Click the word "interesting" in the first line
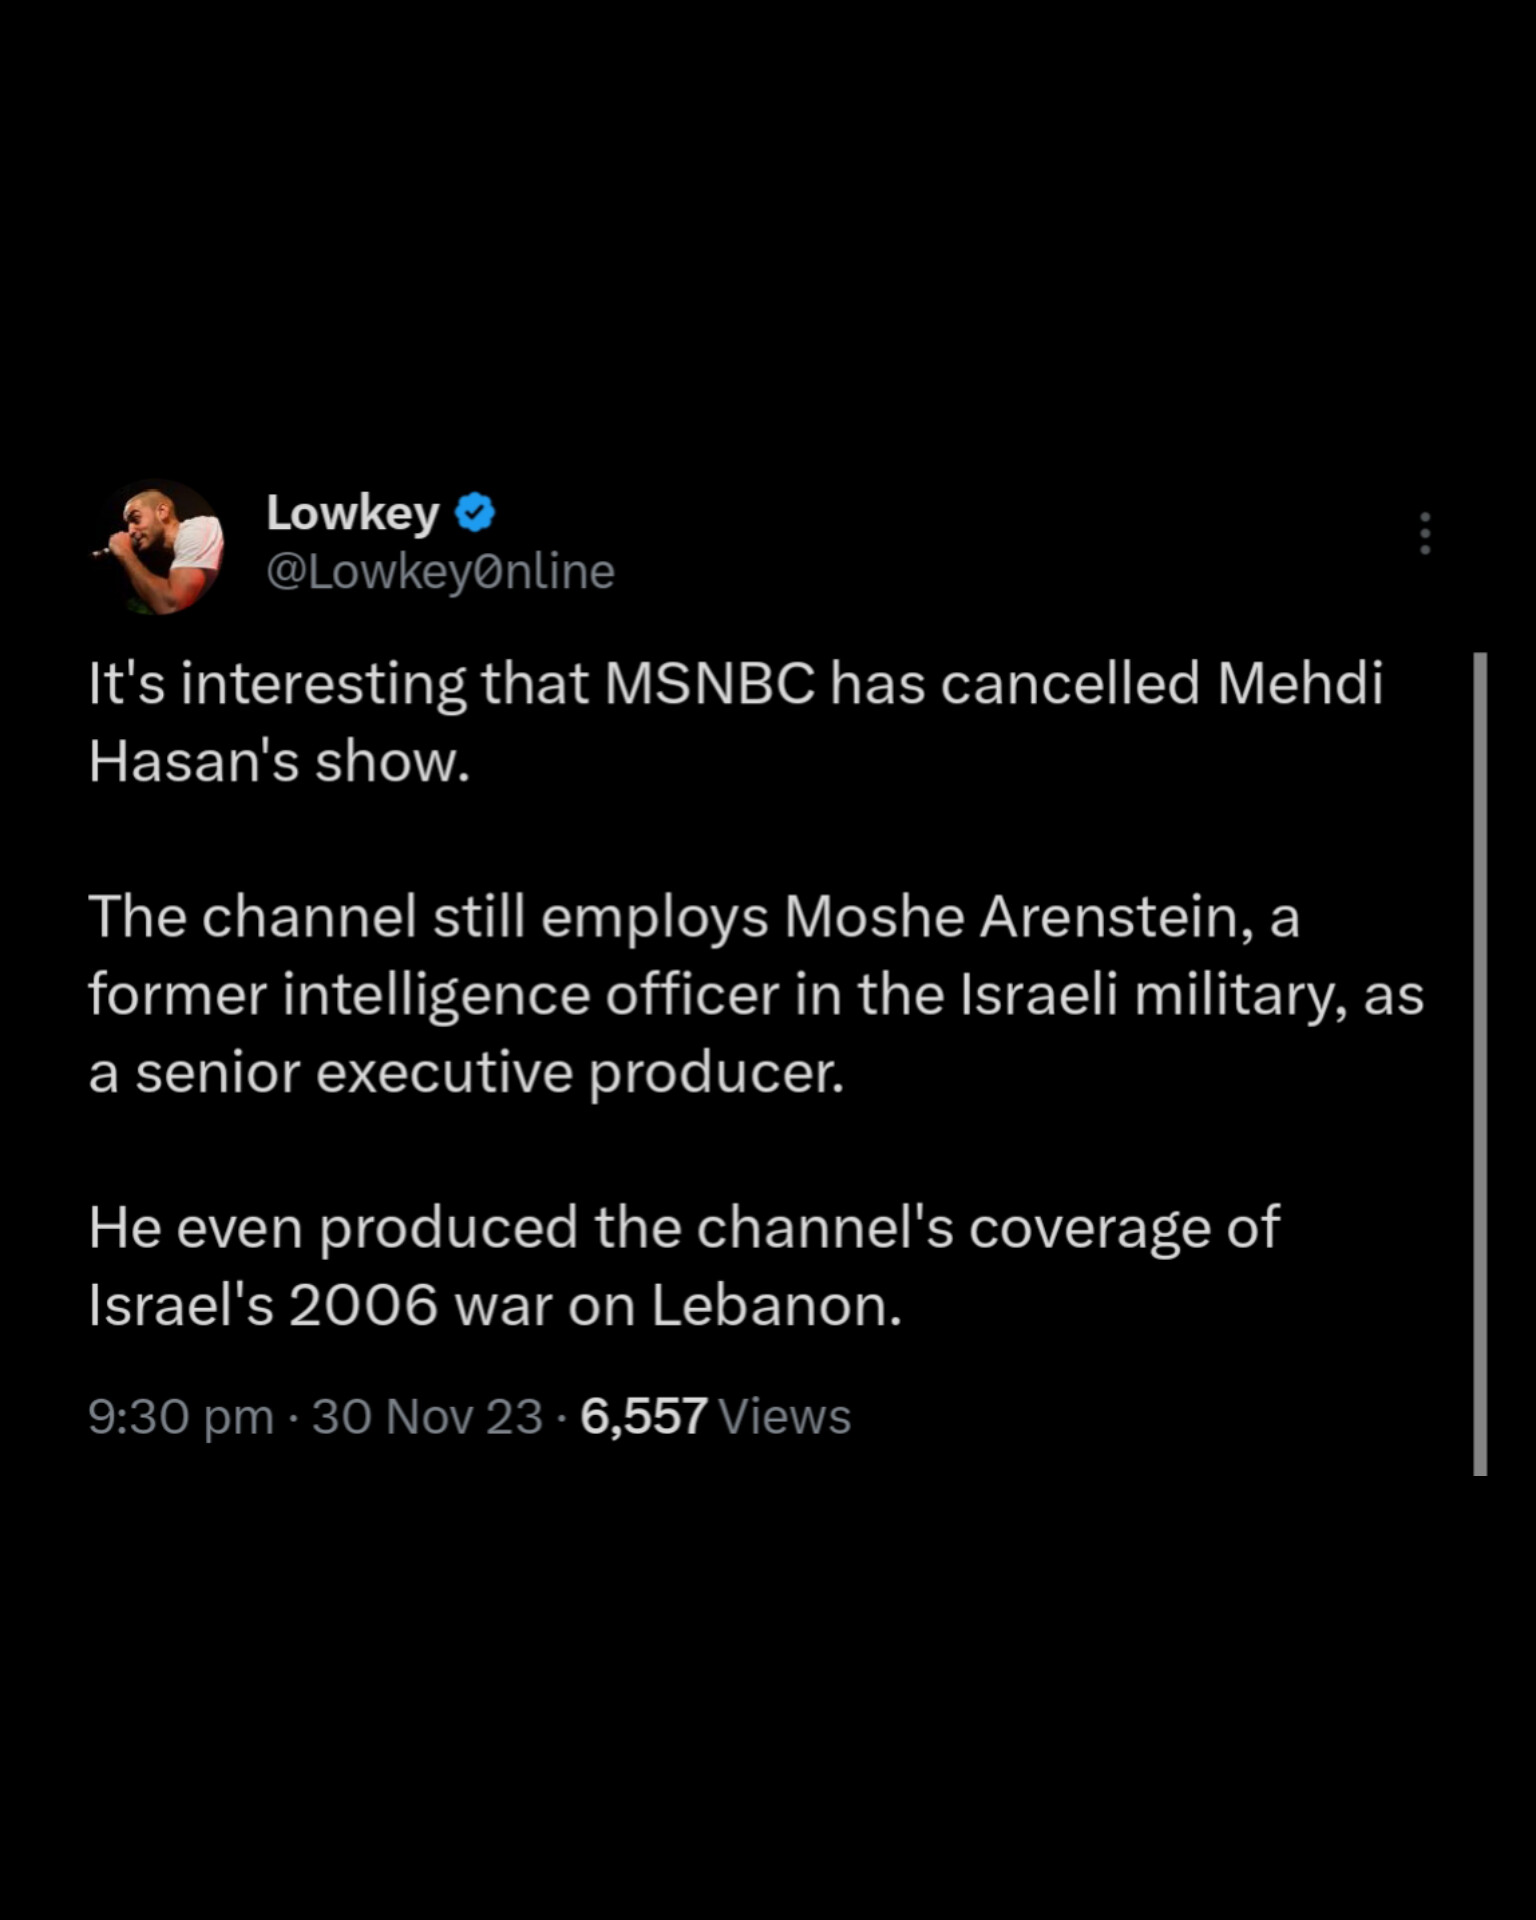1536x1920 pixels. [323, 684]
